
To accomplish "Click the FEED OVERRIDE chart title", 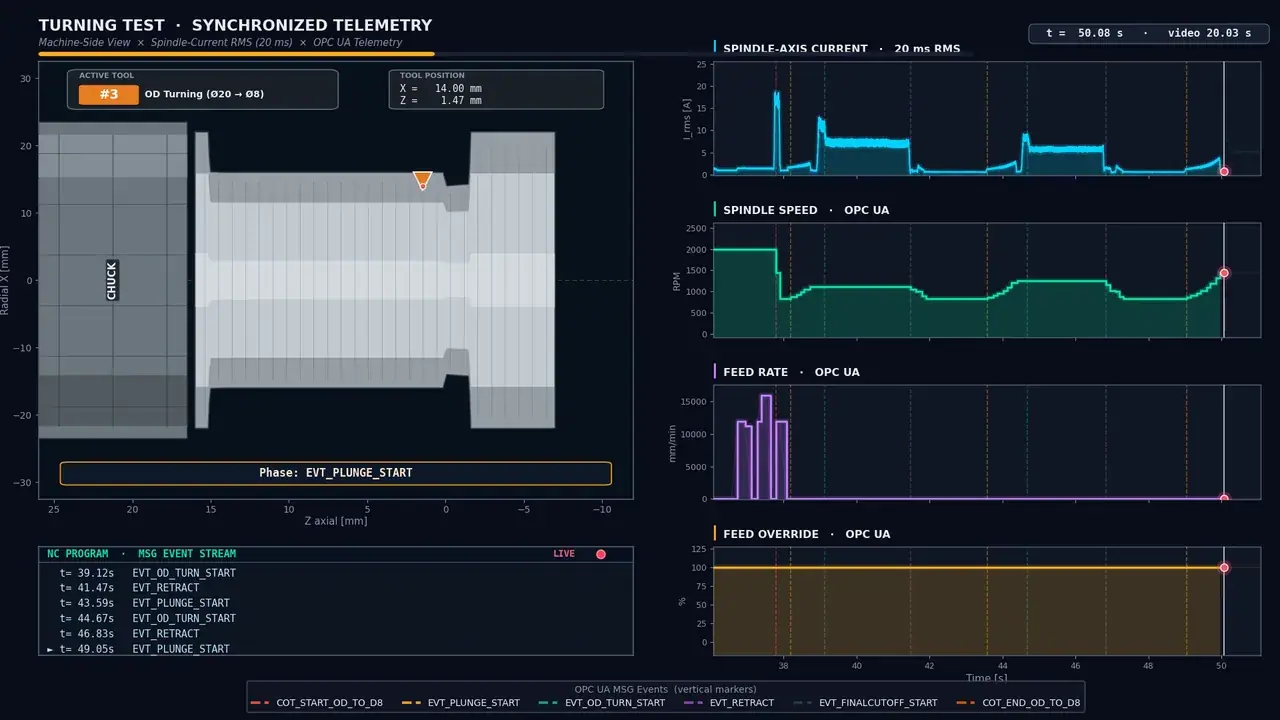I will [806, 534].
